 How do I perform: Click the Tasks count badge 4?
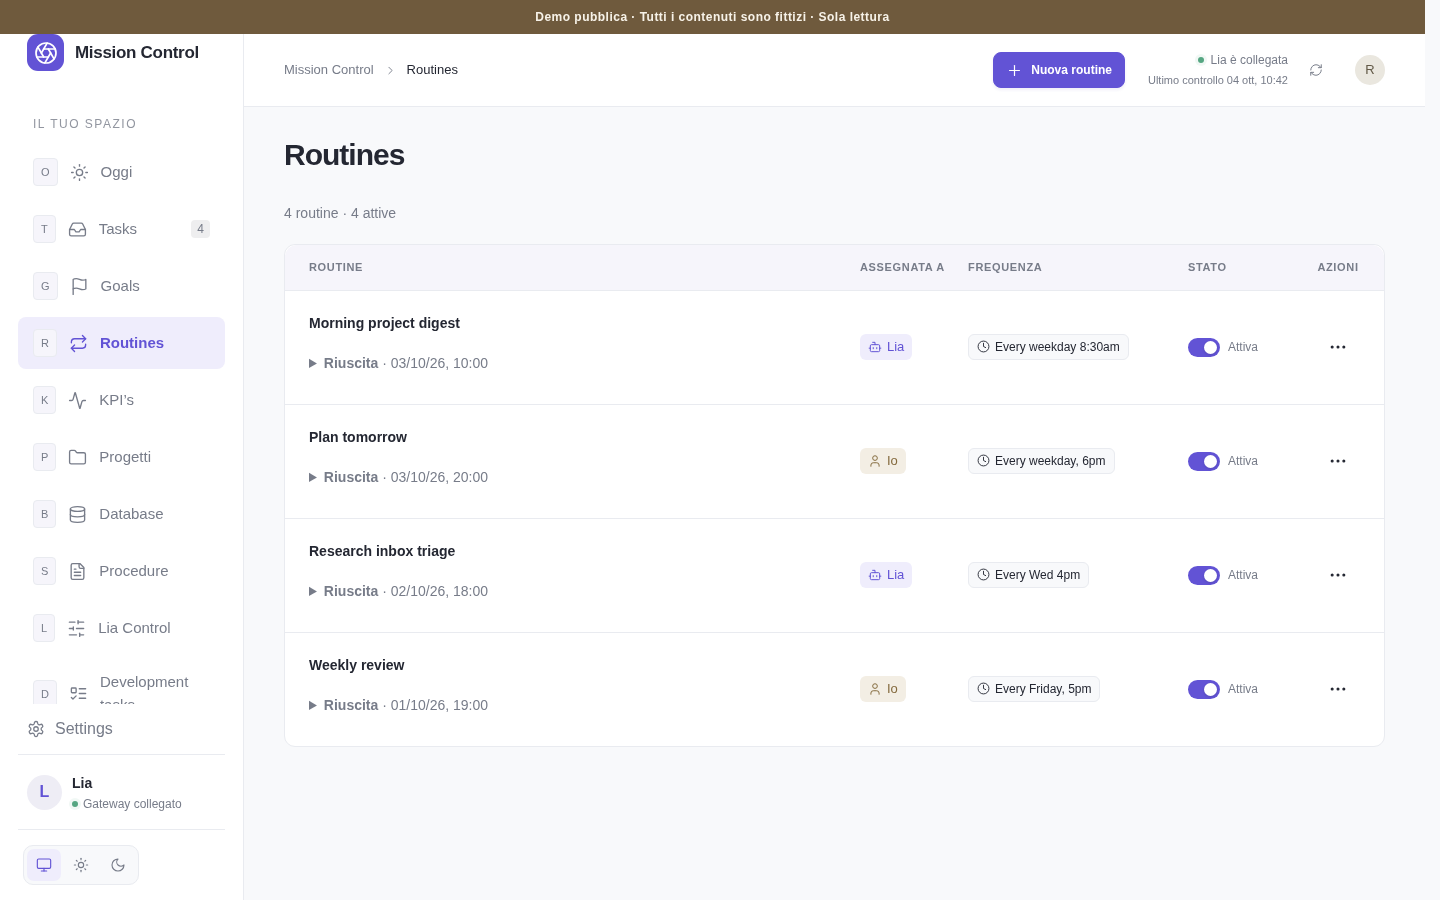200,229
